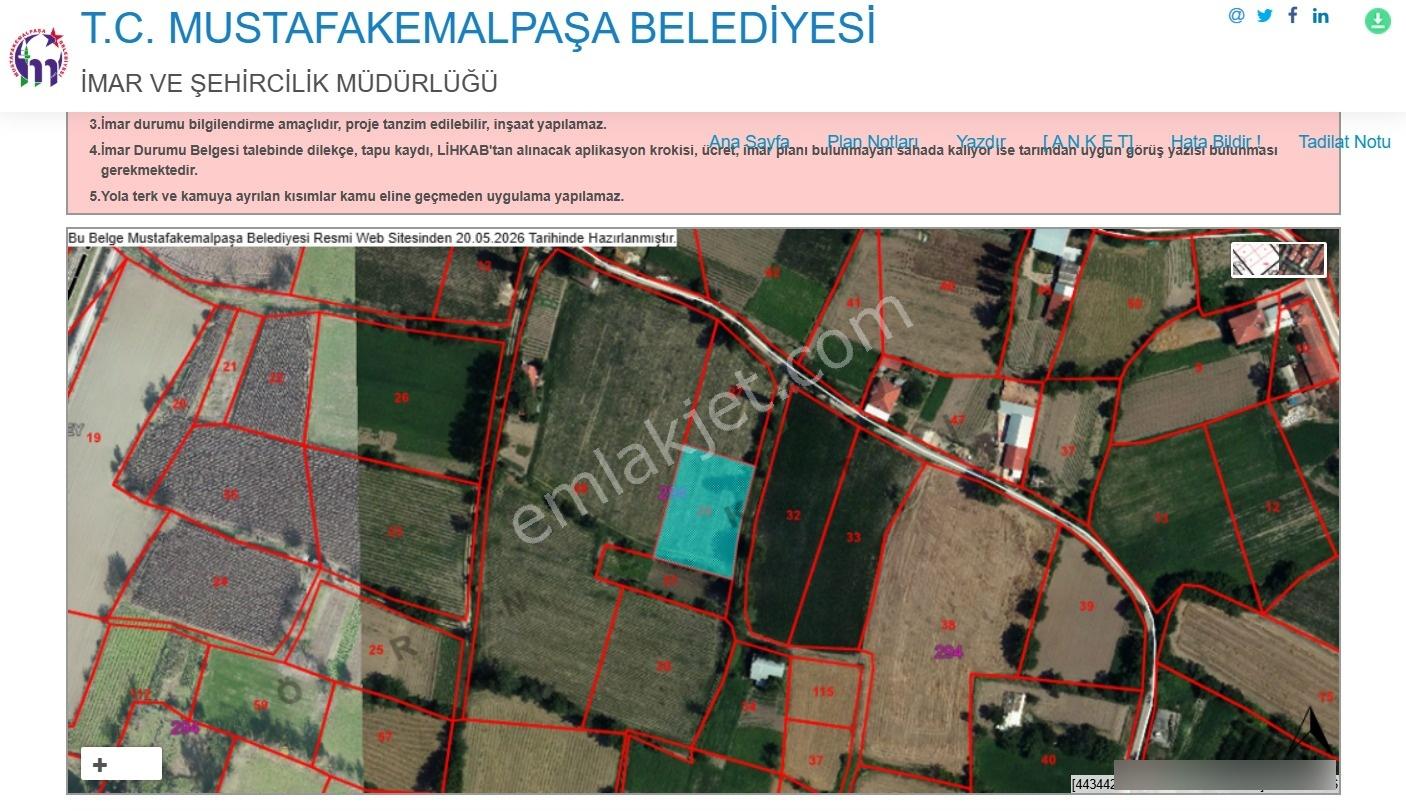Select parcel 33 on the map
The width and height of the screenshot is (1406, 811).
[853, 538]
